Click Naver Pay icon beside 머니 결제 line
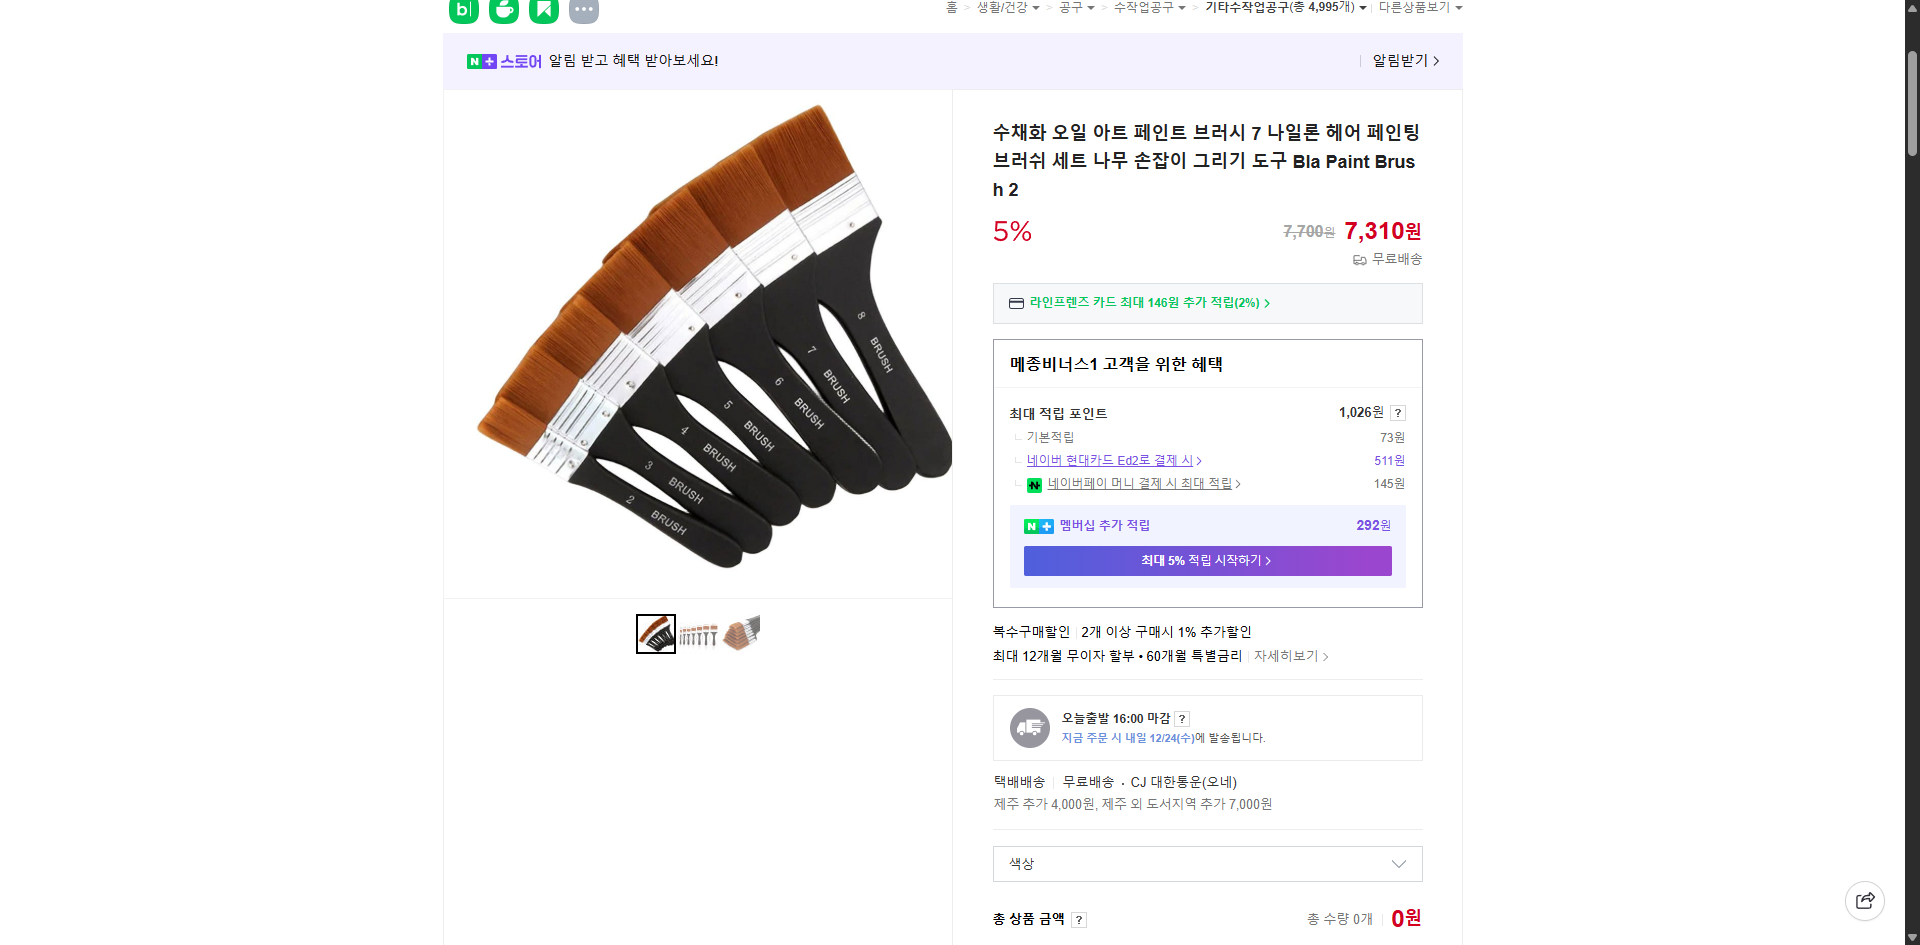1920x945 pixels. (x=1034, y=484)
